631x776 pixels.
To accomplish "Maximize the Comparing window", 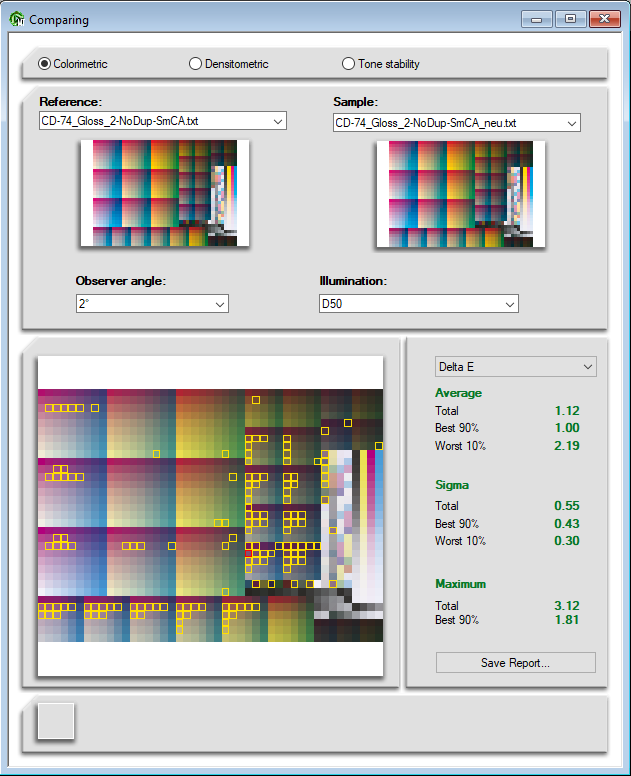I will click(571, 19).
